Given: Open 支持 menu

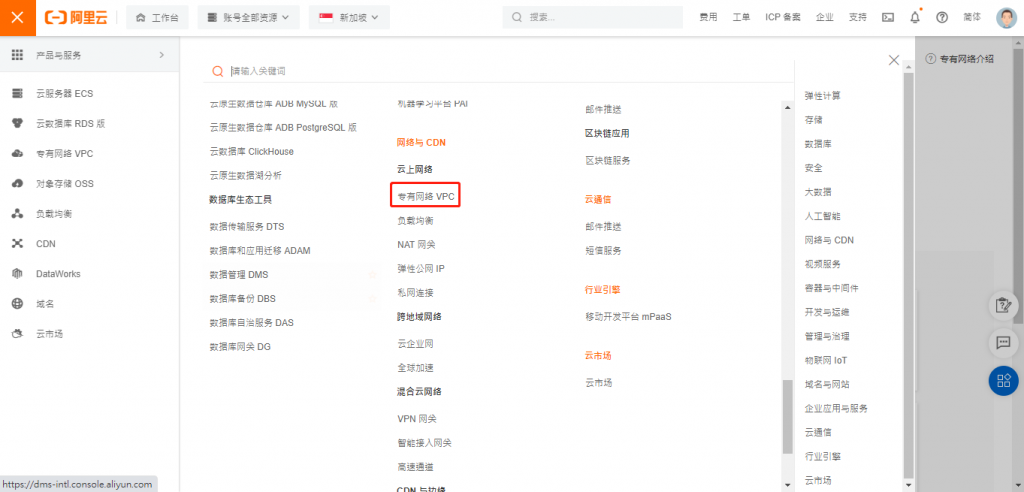Looking at the screenshot, I should (857, 18).
